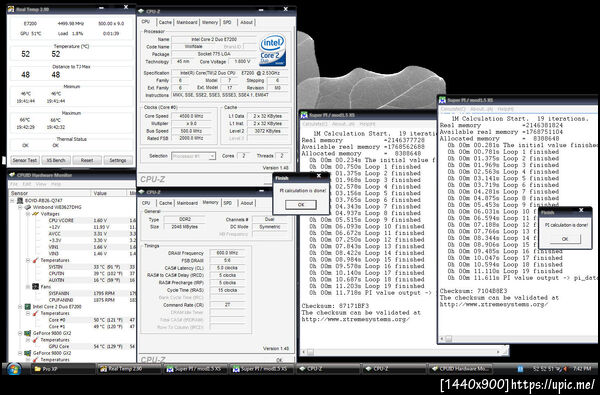Click the Value column header in Hardware Monitor
Image resolution: width=600 pixels, height=395 pixels.
click(x=109, y=193)
